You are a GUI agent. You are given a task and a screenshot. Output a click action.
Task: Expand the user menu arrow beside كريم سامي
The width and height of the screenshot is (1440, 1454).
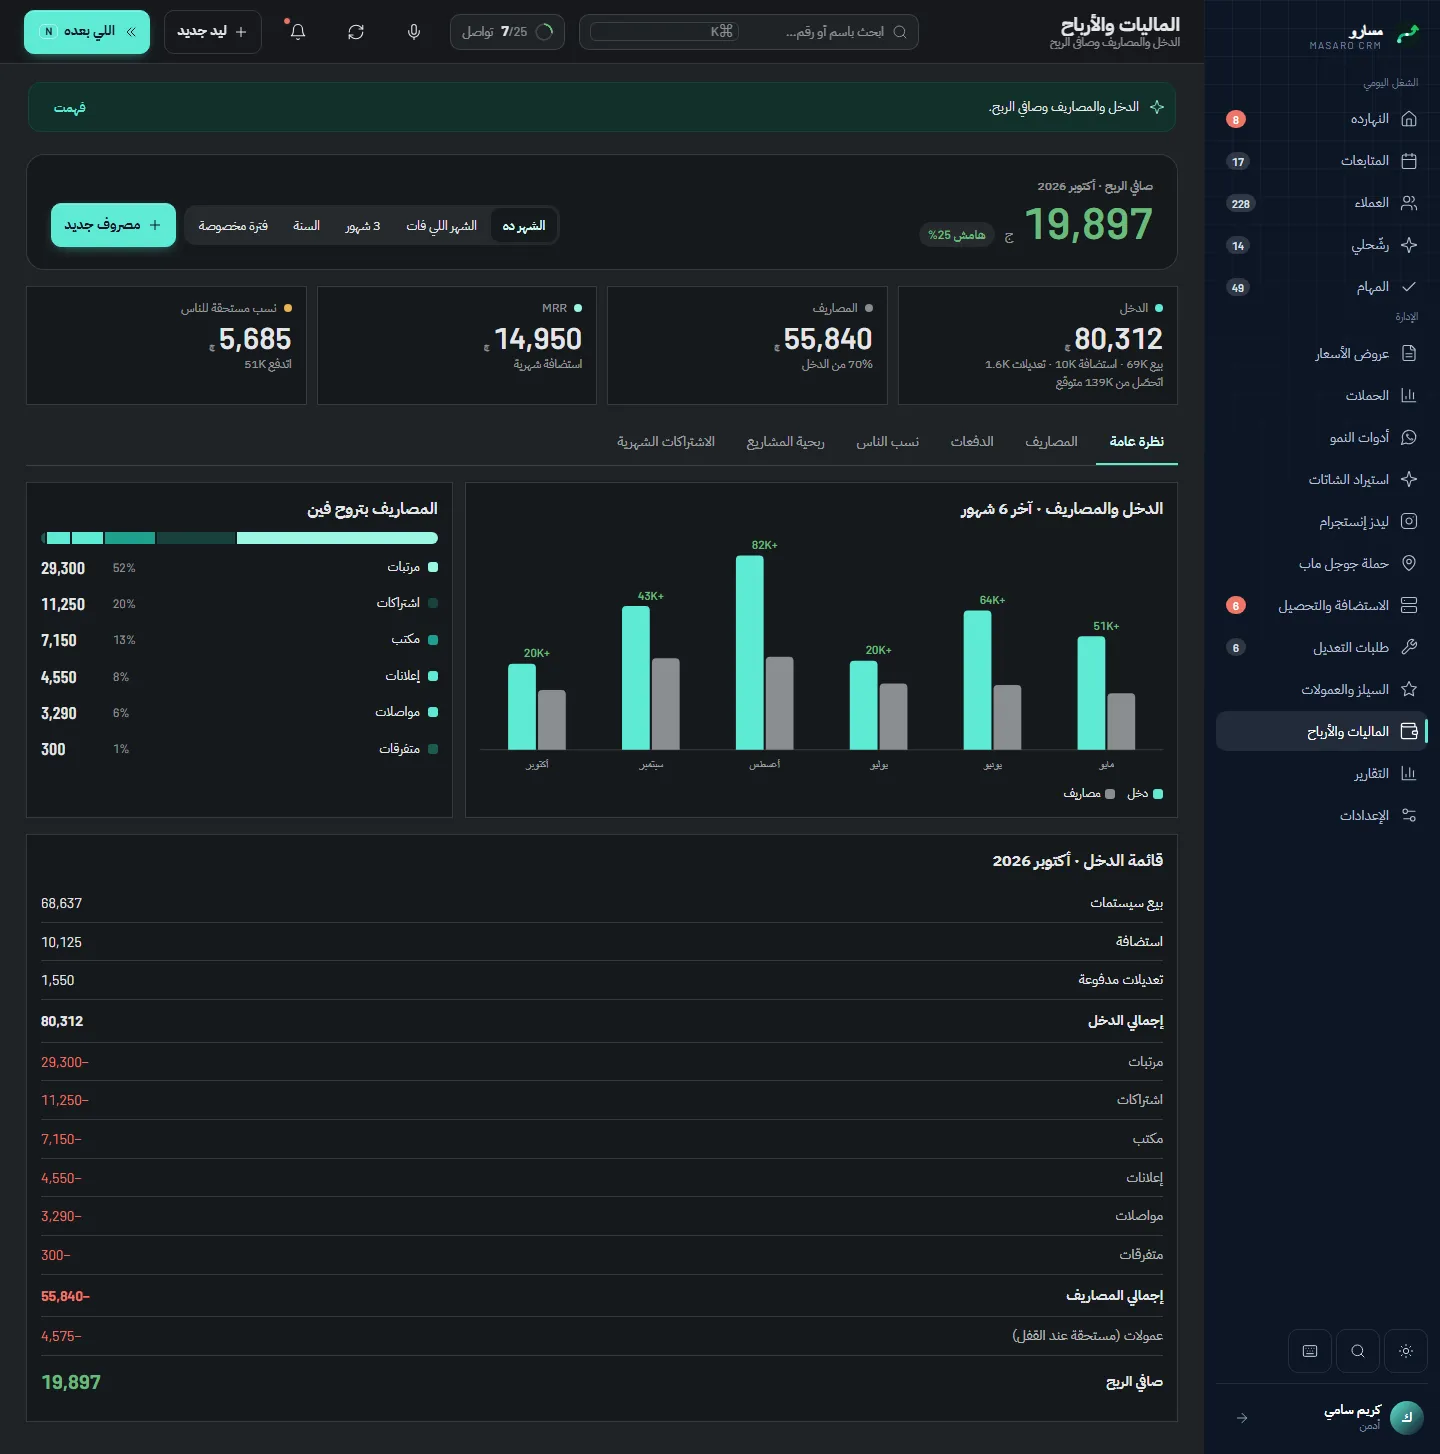(x=1242, y=1418)
